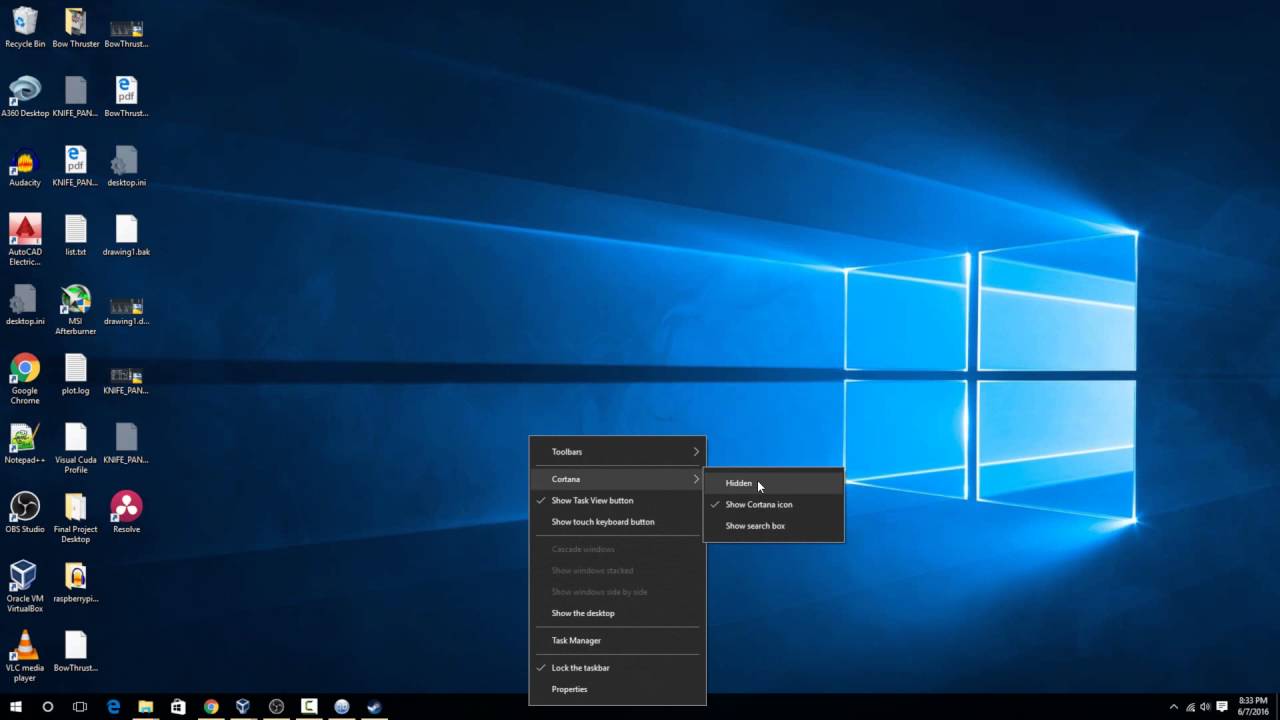Viewport: 1280px width, 720px height.
Task: Launch DaVinci Resolve shortcut
Action: click(126, 507)
